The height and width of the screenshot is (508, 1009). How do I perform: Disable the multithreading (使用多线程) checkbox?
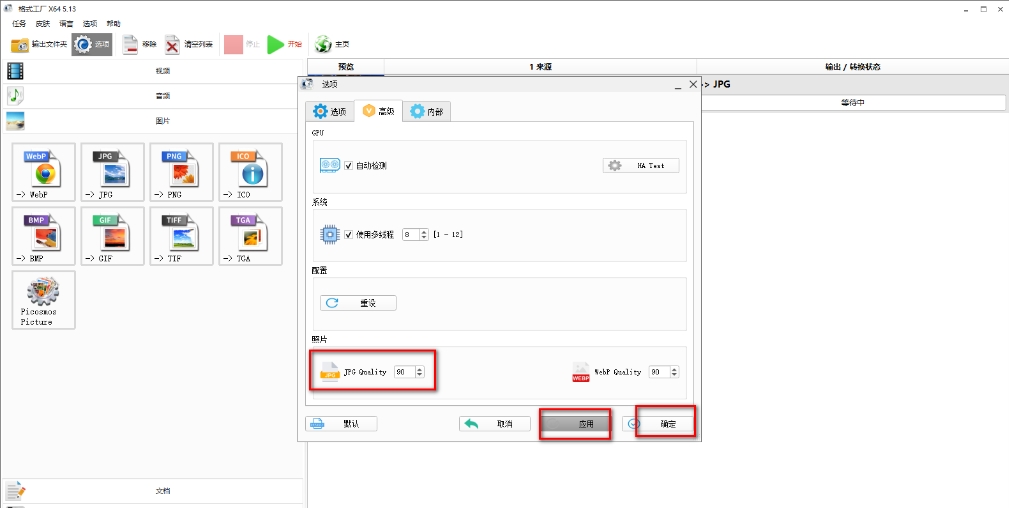point(349,234)
